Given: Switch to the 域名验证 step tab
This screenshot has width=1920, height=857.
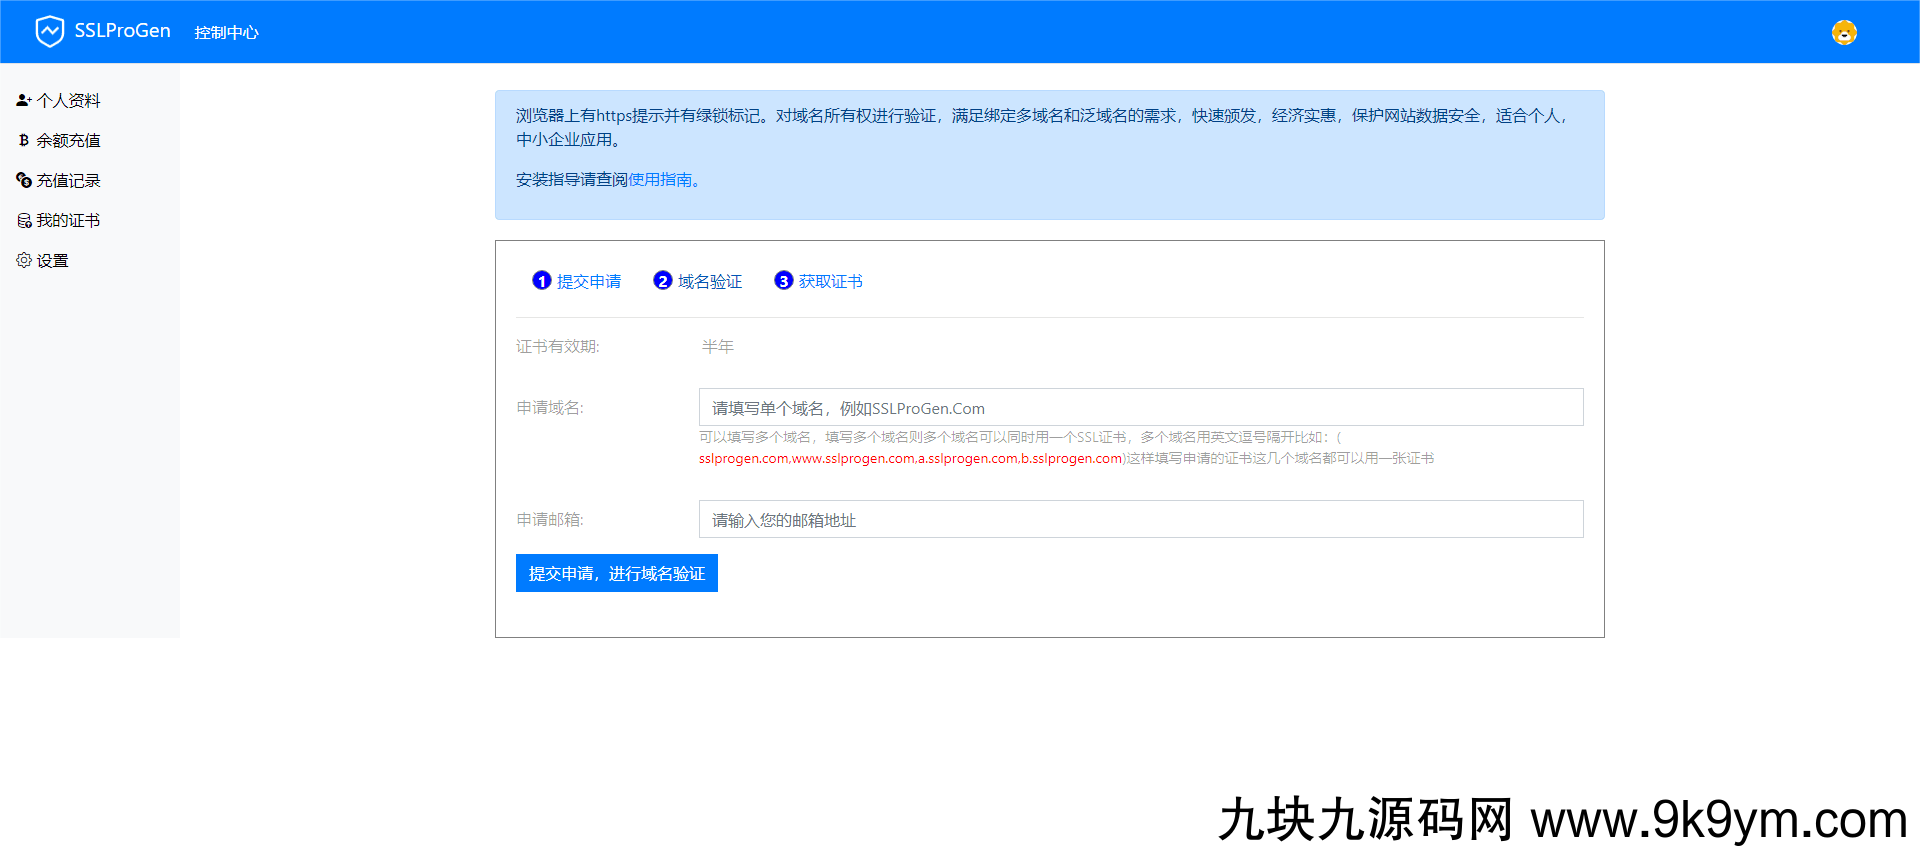Looking at the screenshot, I should 710,282.
